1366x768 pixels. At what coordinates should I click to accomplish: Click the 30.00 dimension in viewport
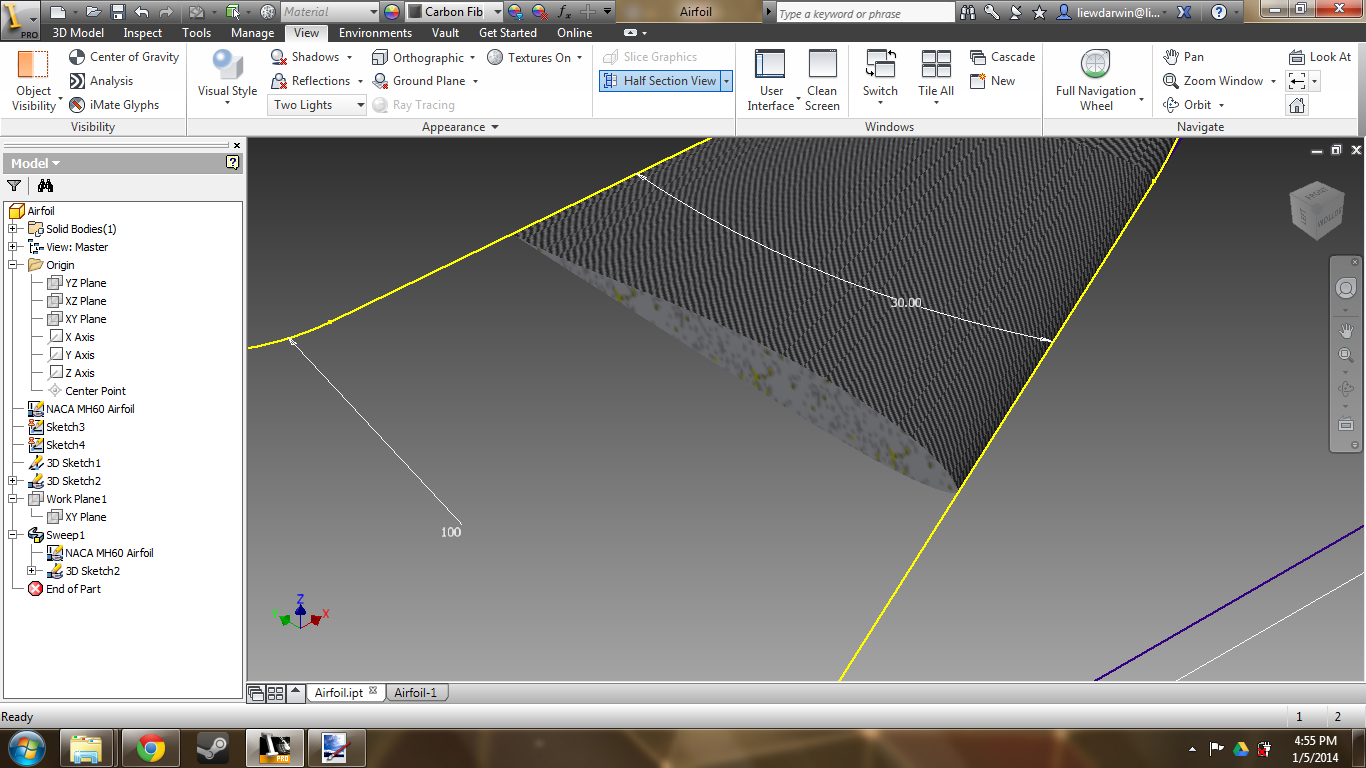906,302
